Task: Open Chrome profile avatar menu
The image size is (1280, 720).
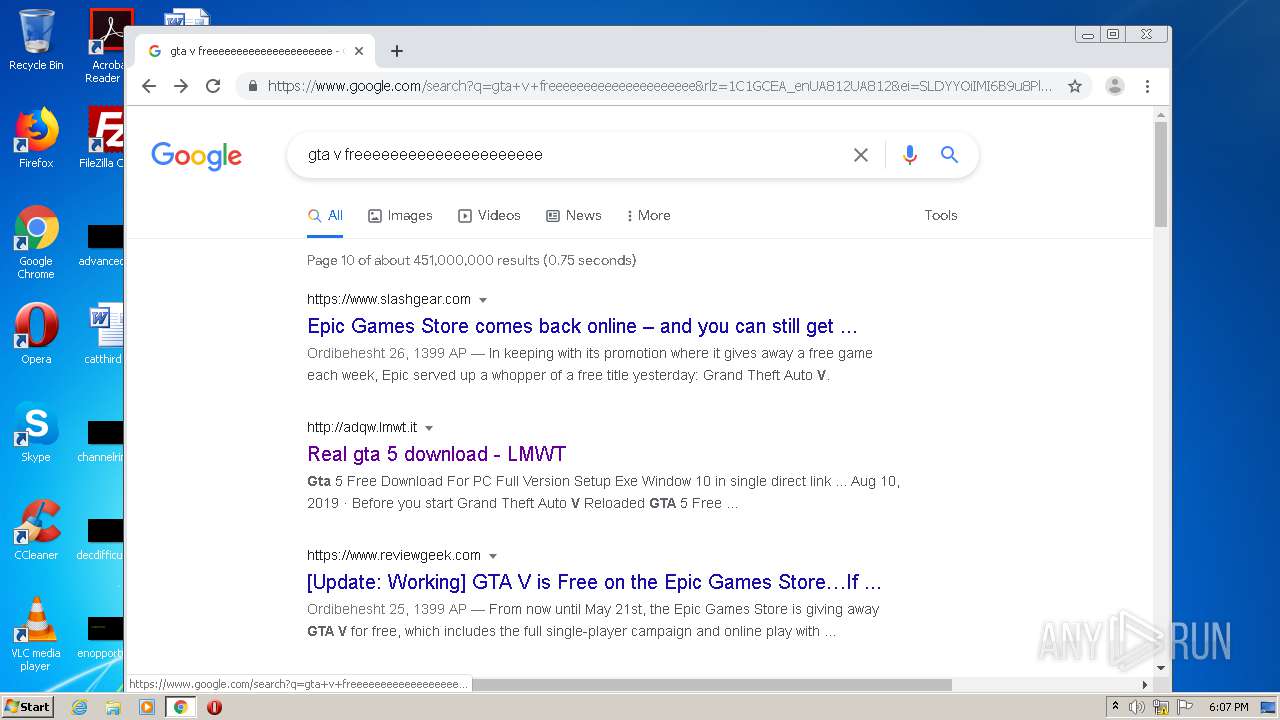Action: 1115,86
